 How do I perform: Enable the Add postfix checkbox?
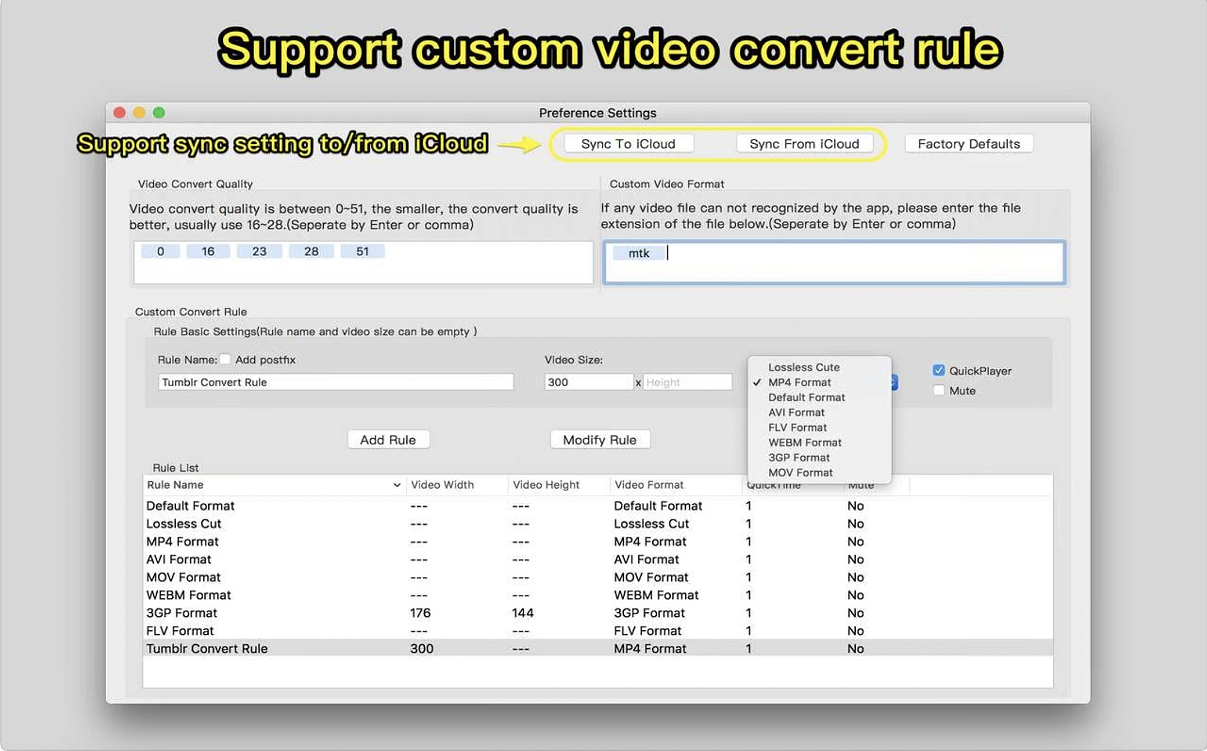[x=225, y=360]
